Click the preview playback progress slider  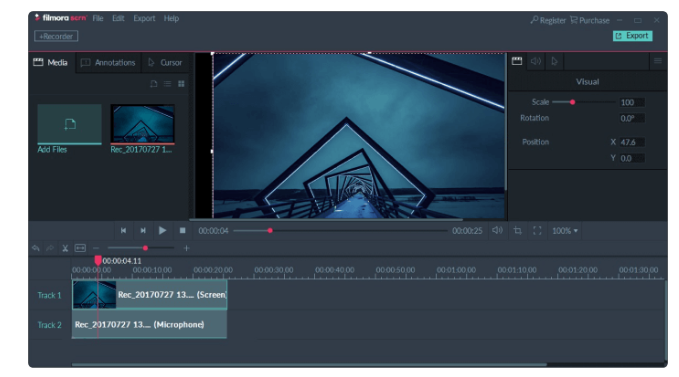point(340,231)
